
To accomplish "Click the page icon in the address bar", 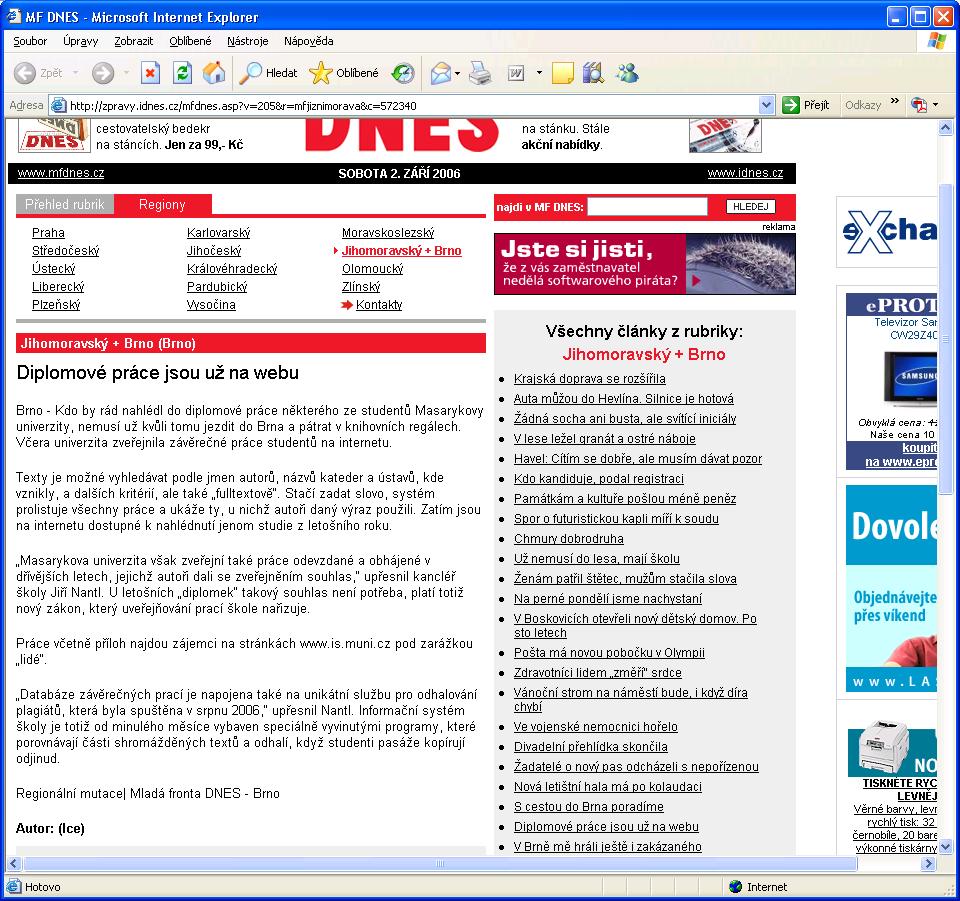I will point(59,105).
